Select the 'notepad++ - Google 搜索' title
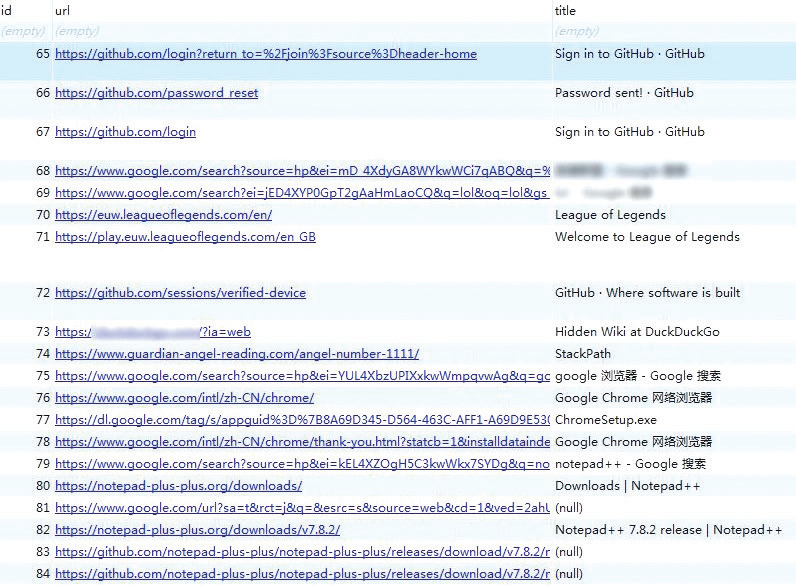This screenshot has width=796, height=586. click(x=631, y=464)
